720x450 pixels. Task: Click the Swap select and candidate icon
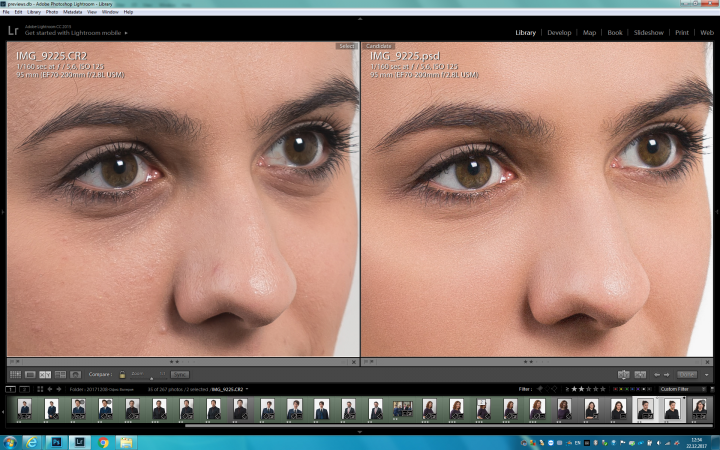(x=623, y=375)
